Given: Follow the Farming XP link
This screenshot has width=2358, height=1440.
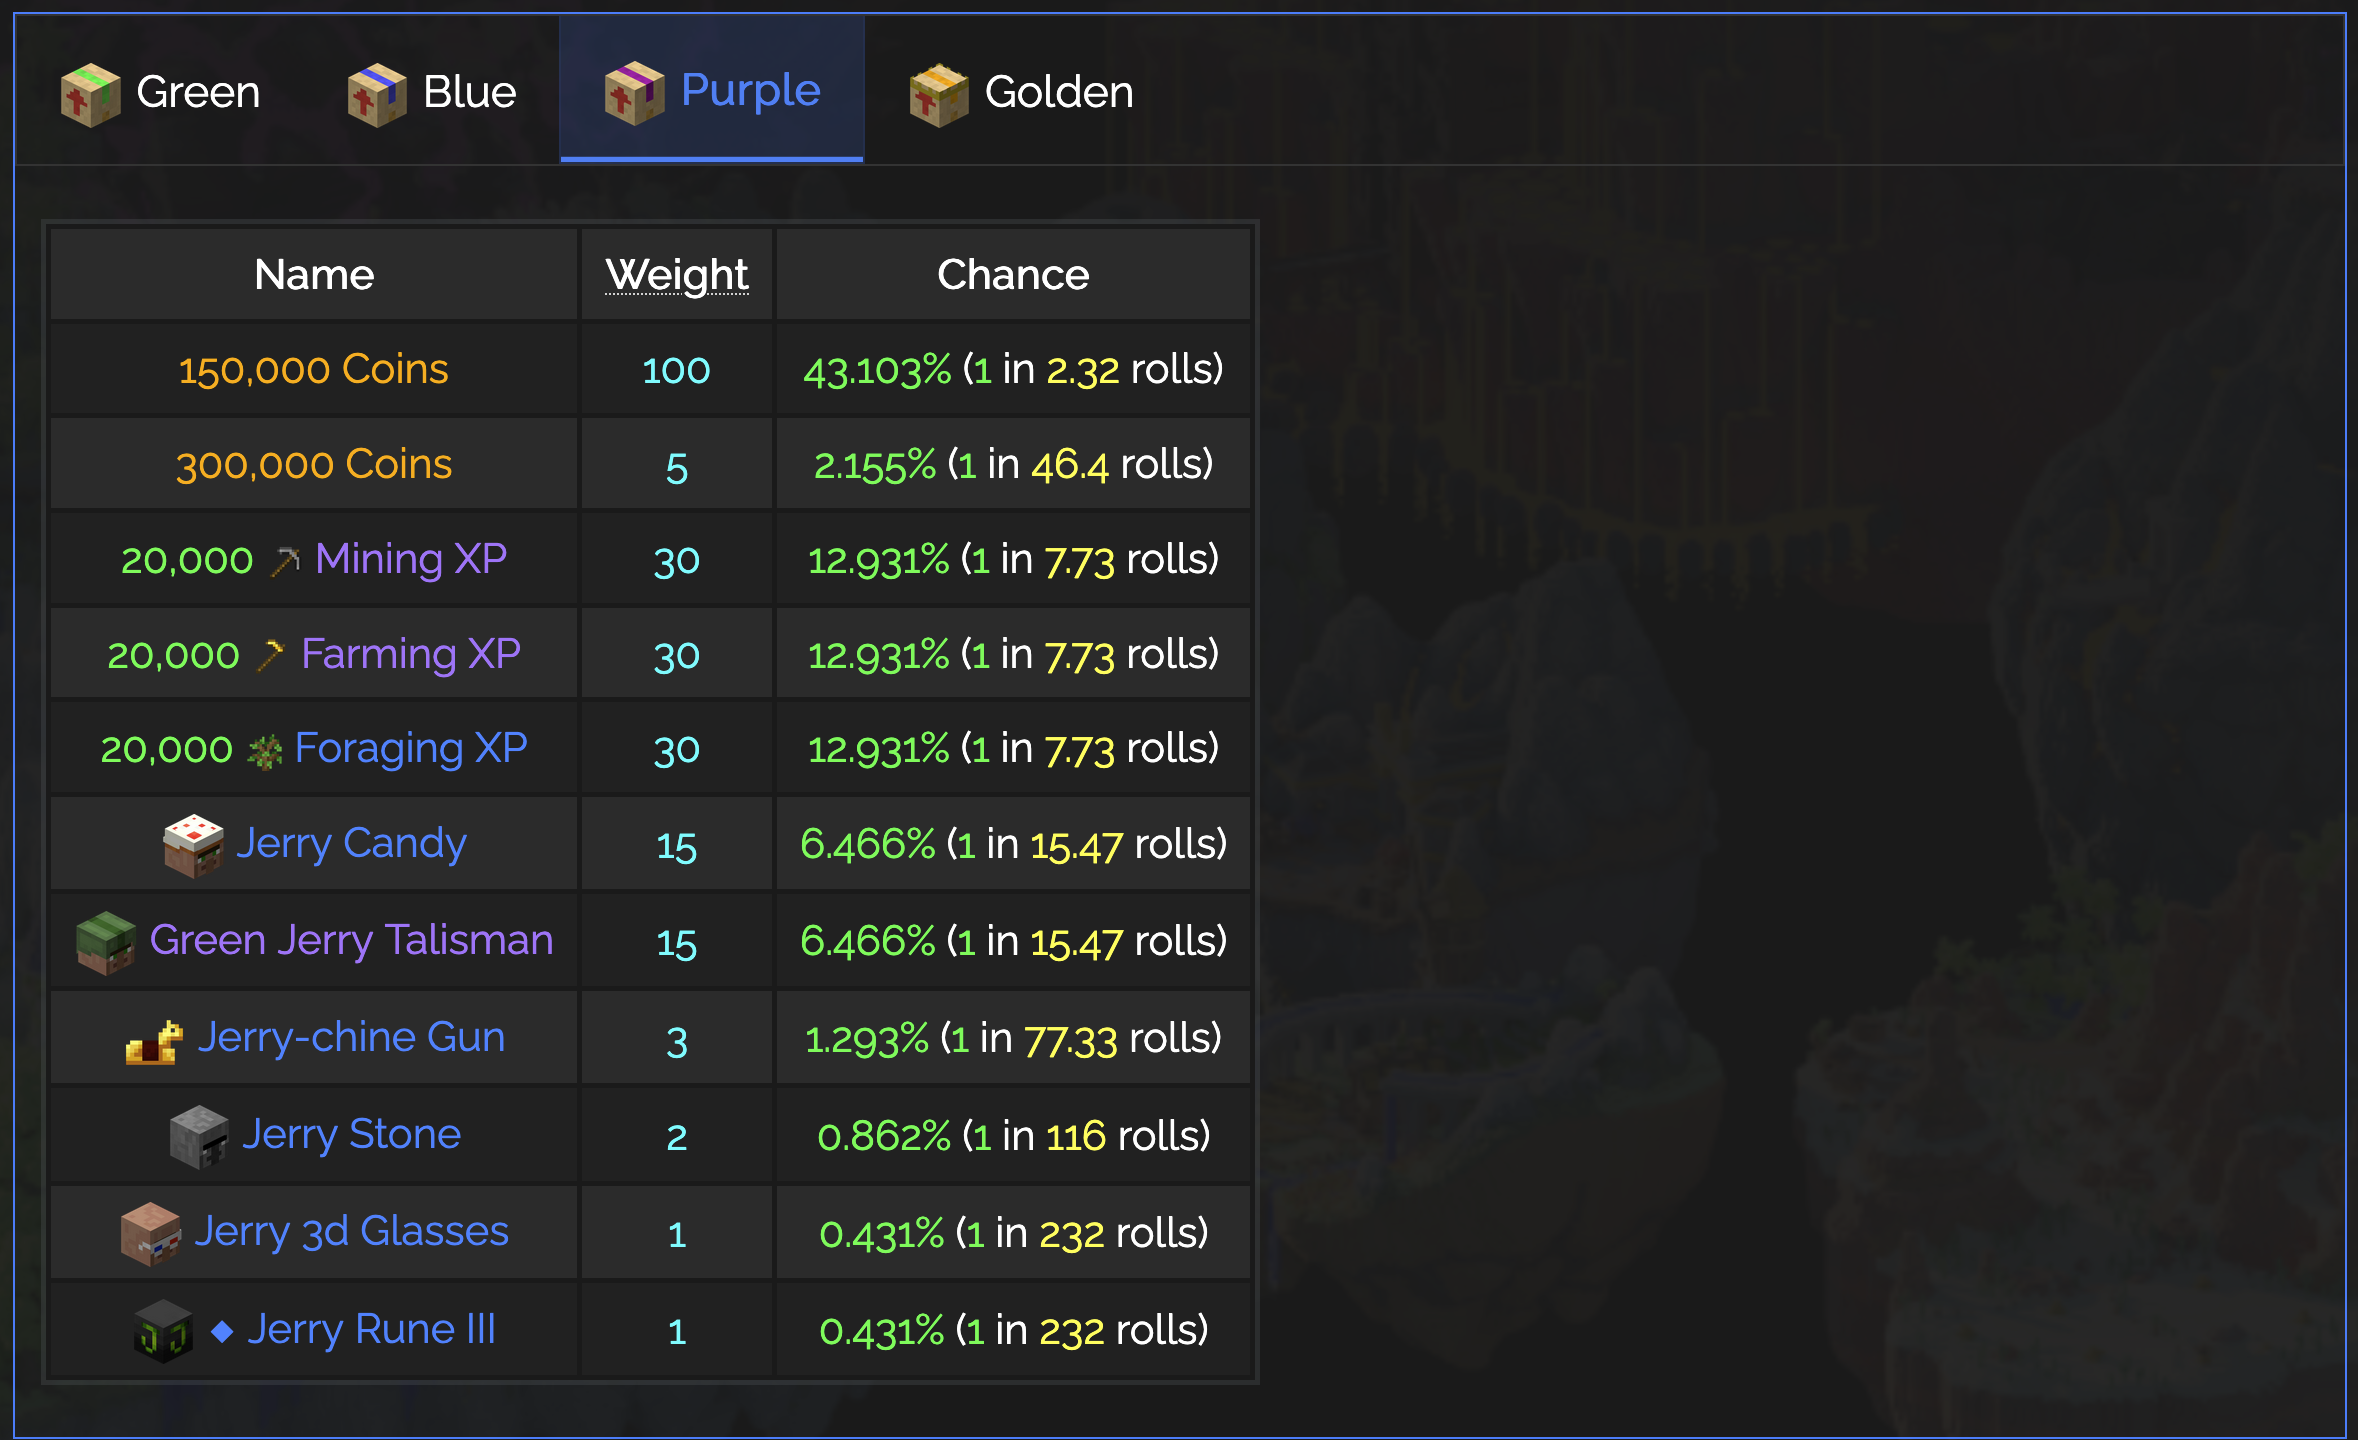Looking at the screenshot, I should pos(411,654).
